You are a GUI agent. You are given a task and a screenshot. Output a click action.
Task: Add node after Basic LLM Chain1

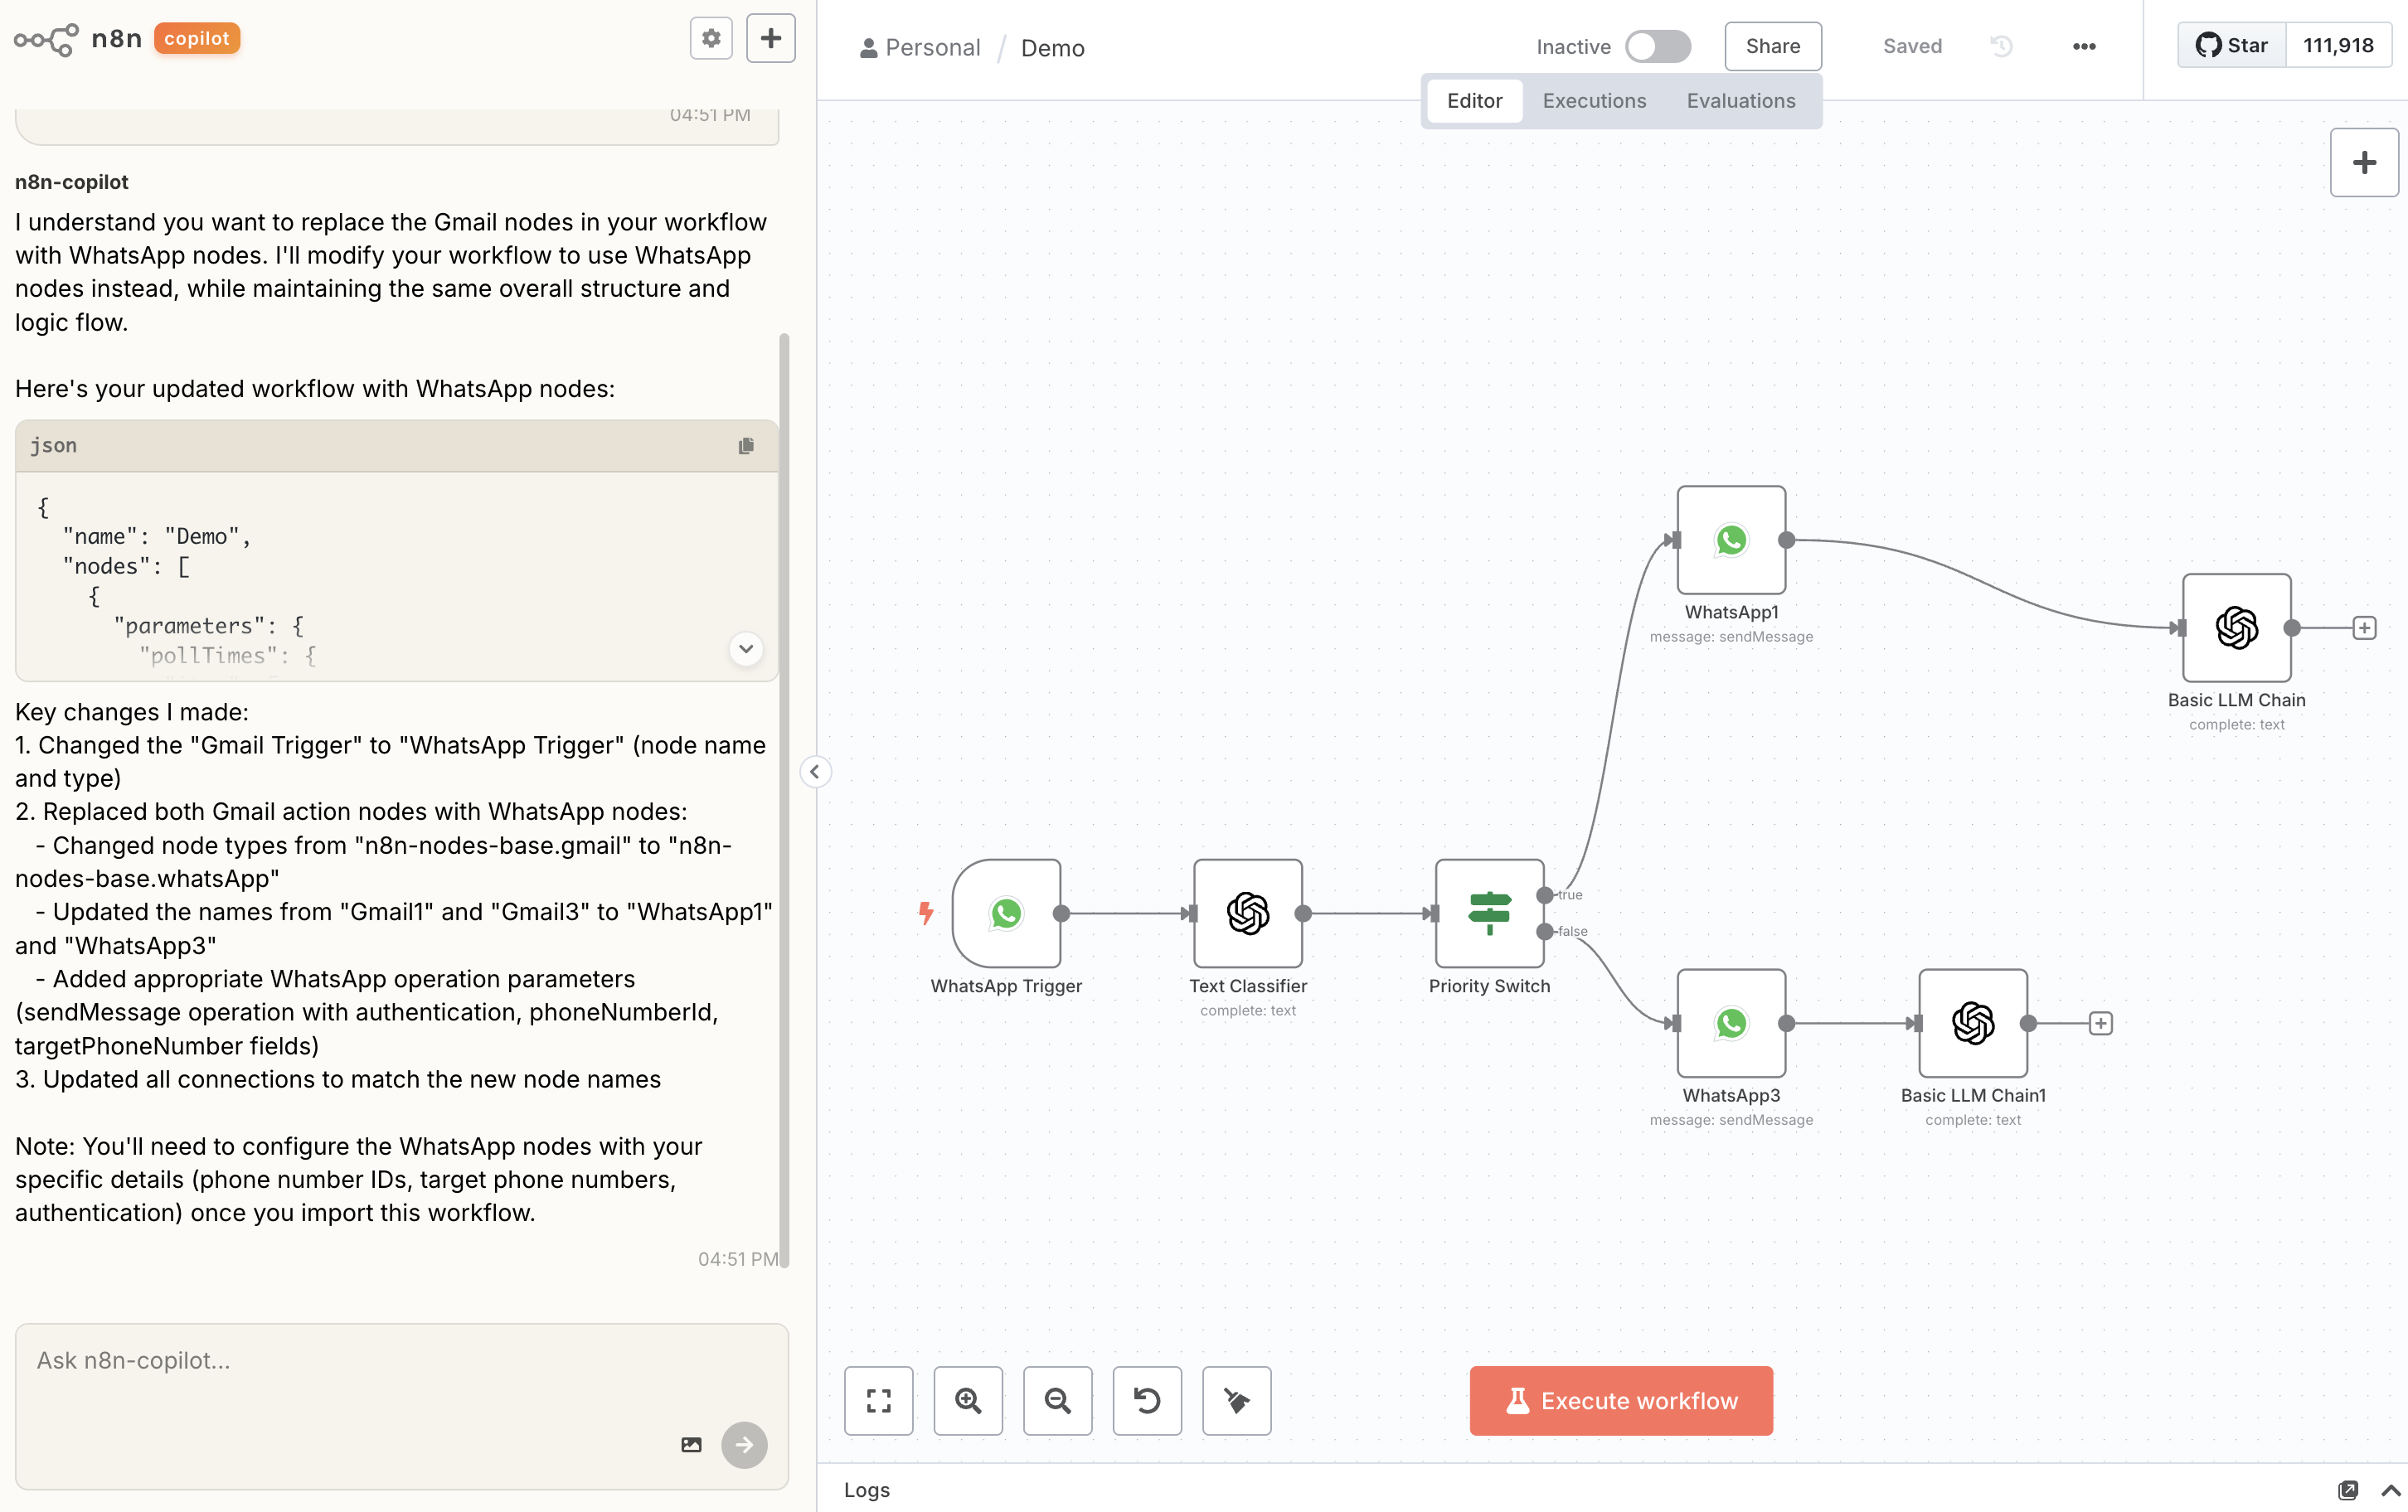2101,1023
